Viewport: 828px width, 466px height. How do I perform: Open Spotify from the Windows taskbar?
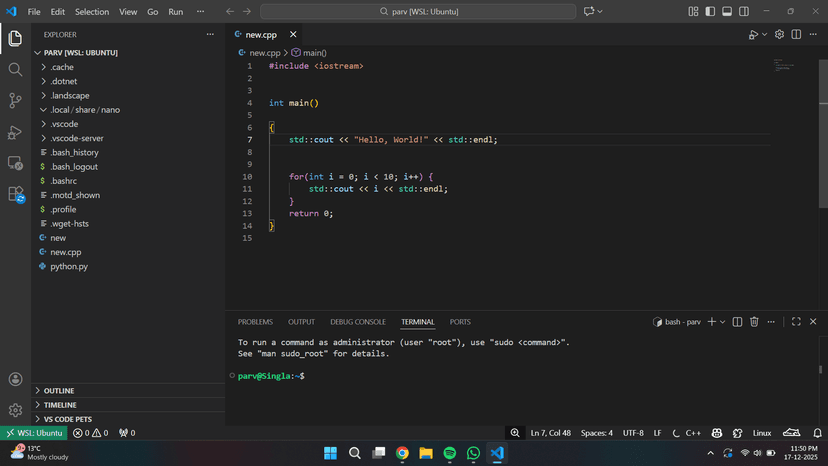point(450,453)
